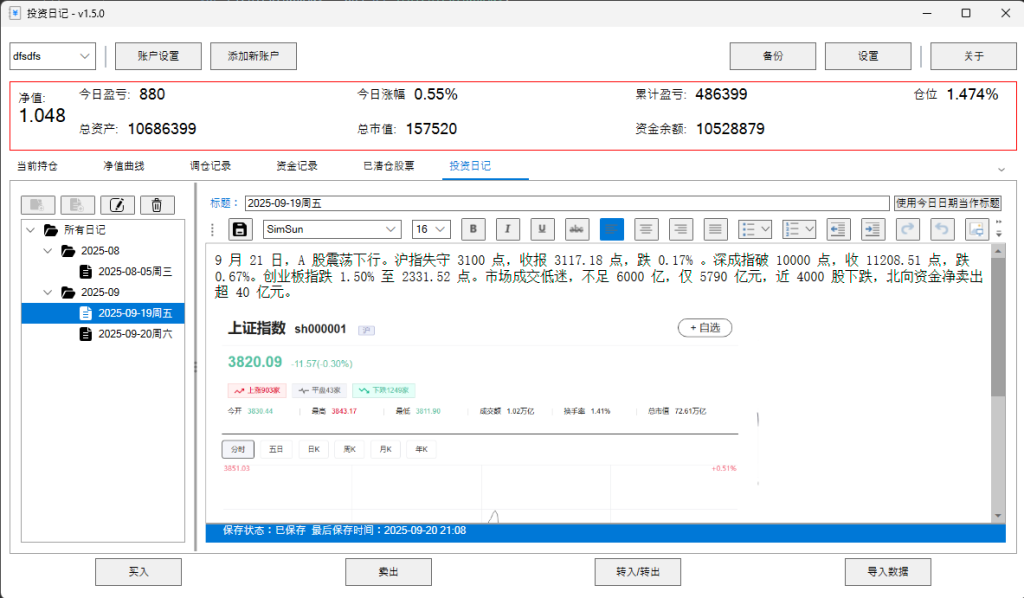Apply justify alignment to text
The height and width of the screenshot is (598, 1024).
click(715, 229)
